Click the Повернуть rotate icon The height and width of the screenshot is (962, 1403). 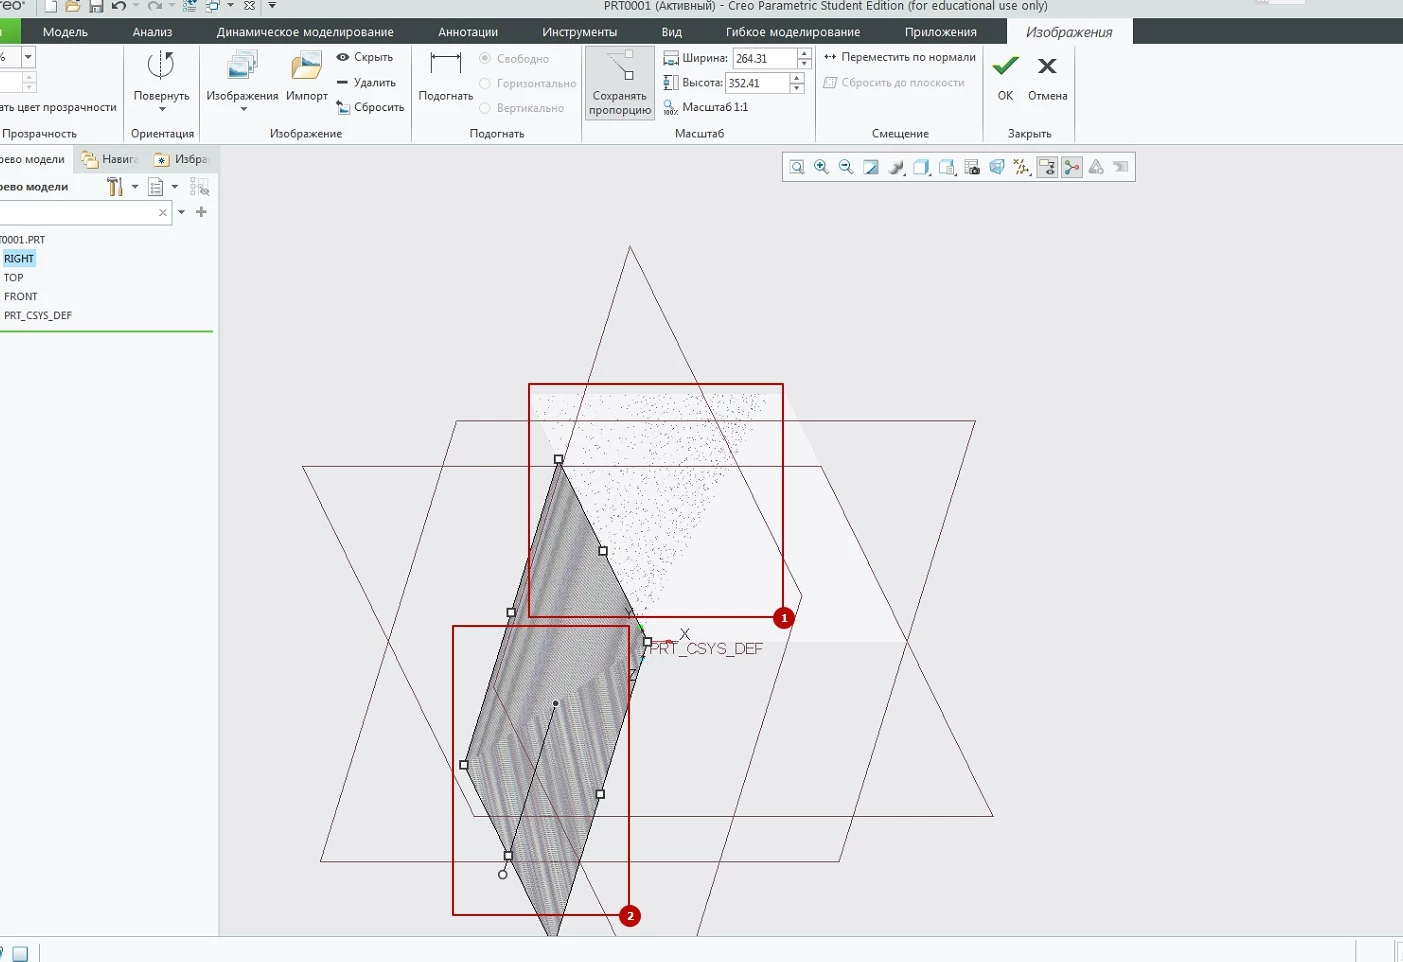point(161,66)
